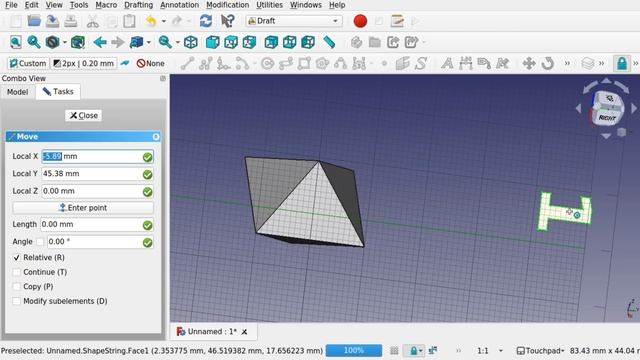The image size is (640, 360).
Task: Toggle the snap lock icon in toolbar
Action: pos(622,64)
